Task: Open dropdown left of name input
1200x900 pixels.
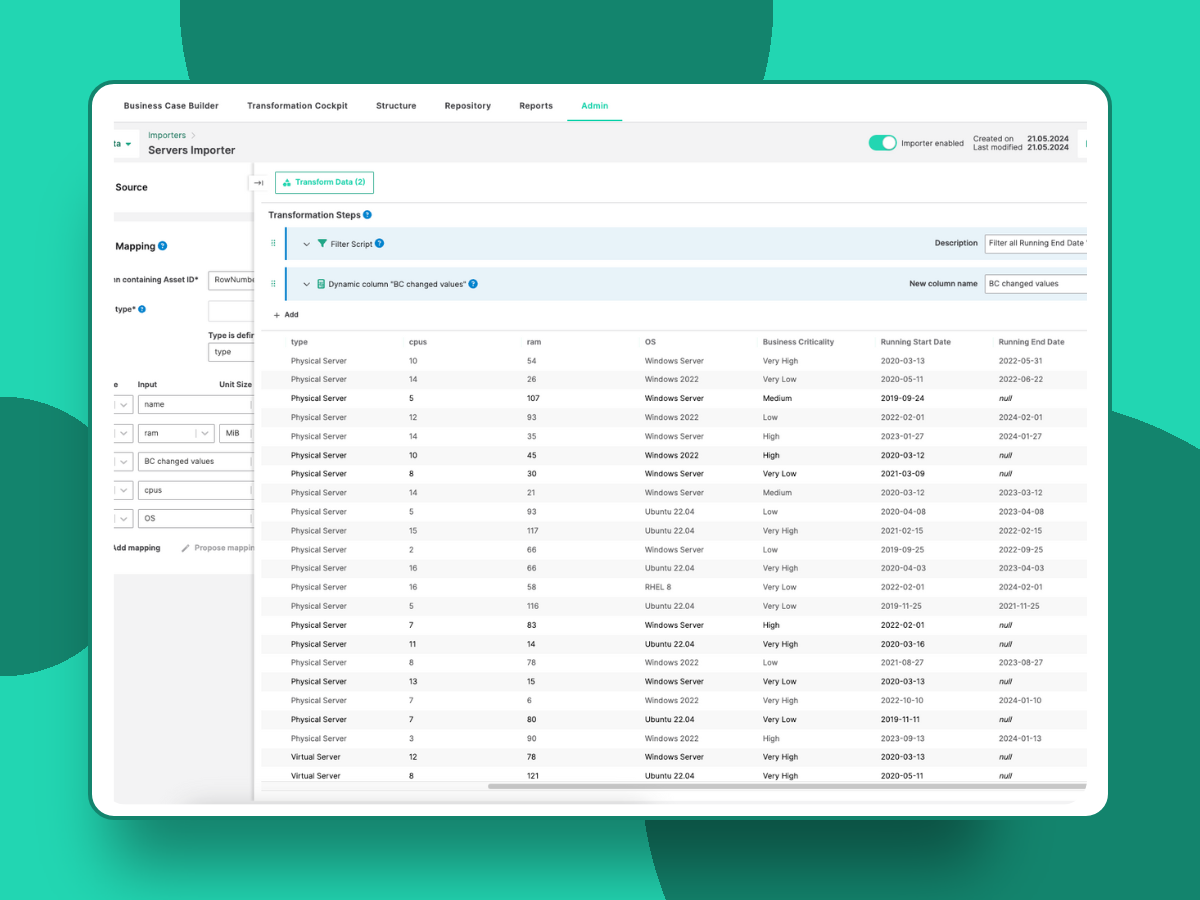Action: (122, 405)
